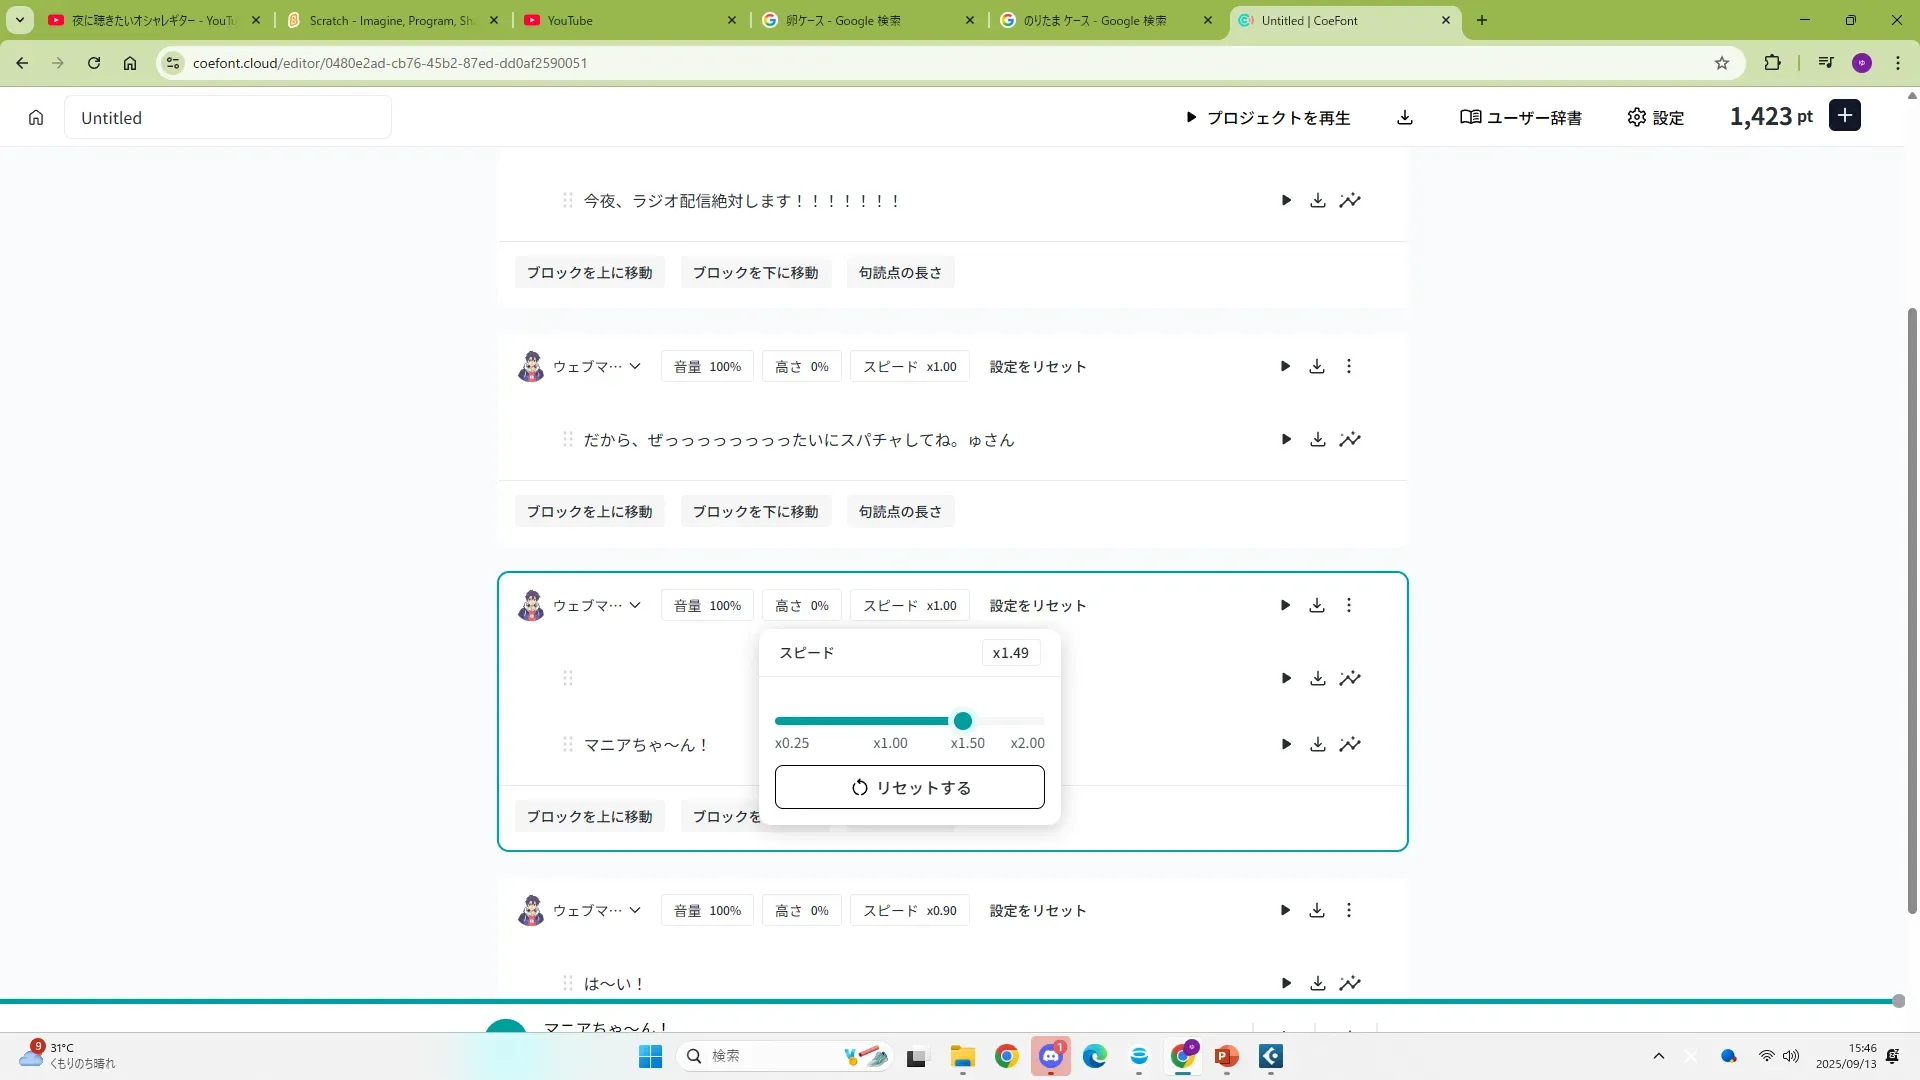
Task: Play the マニアちゃ～ん！ line audio
Action: click(1286, 744)
